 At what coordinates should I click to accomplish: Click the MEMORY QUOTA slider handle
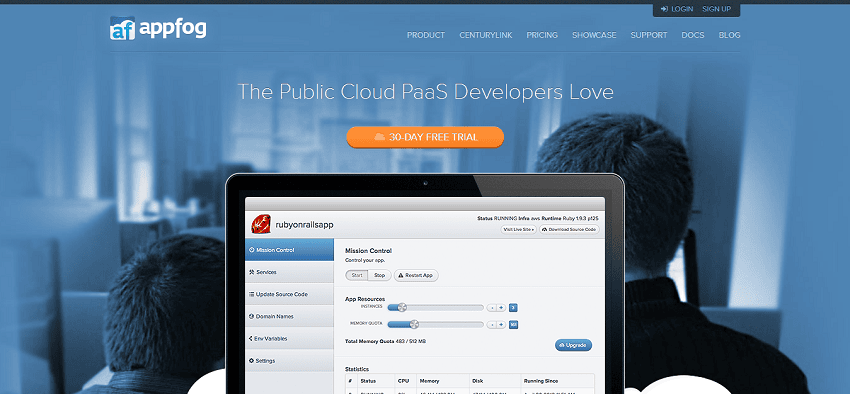(x=414, y=325)
